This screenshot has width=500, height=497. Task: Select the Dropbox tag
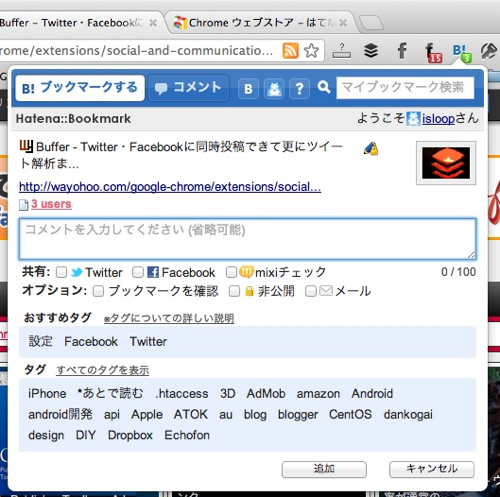130,435
